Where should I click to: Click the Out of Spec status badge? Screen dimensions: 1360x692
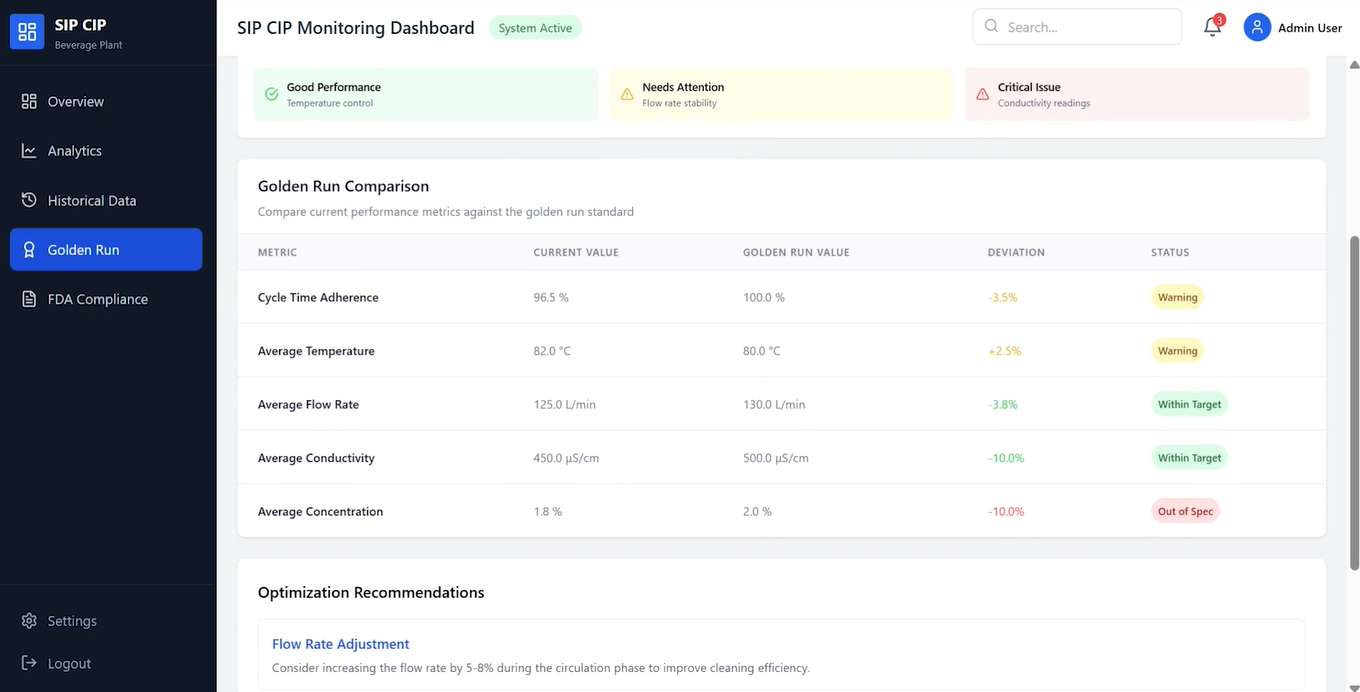(1185, 512)
